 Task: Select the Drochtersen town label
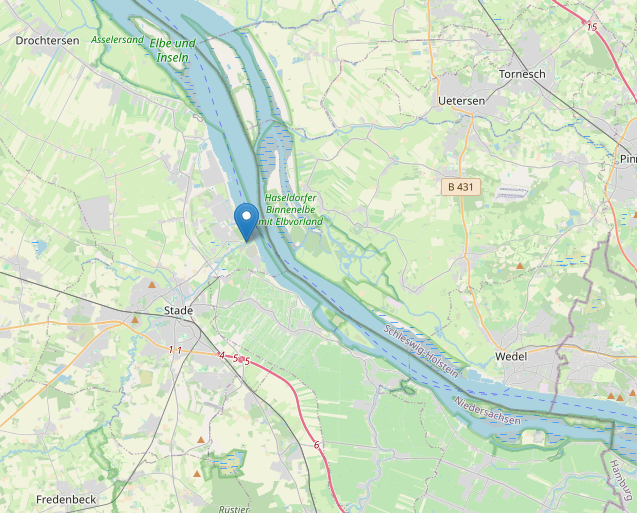[x=48, y=41]
